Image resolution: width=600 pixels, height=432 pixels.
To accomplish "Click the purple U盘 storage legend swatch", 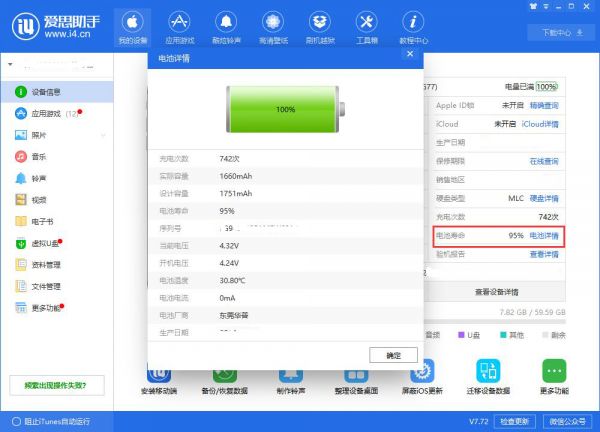I will click(461, 335).
